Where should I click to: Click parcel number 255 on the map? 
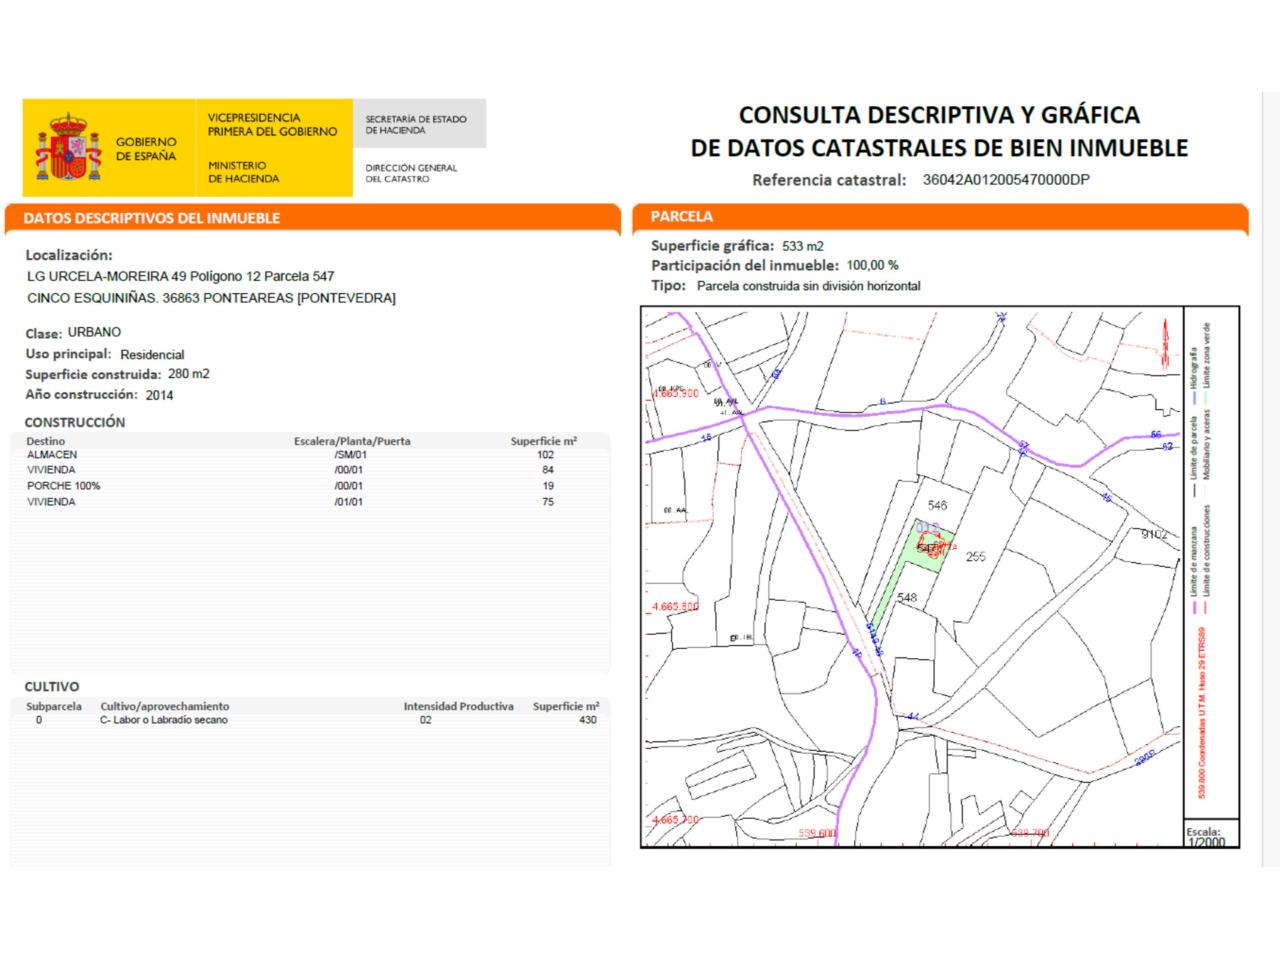pyautogui.click(x=976, y=557)
